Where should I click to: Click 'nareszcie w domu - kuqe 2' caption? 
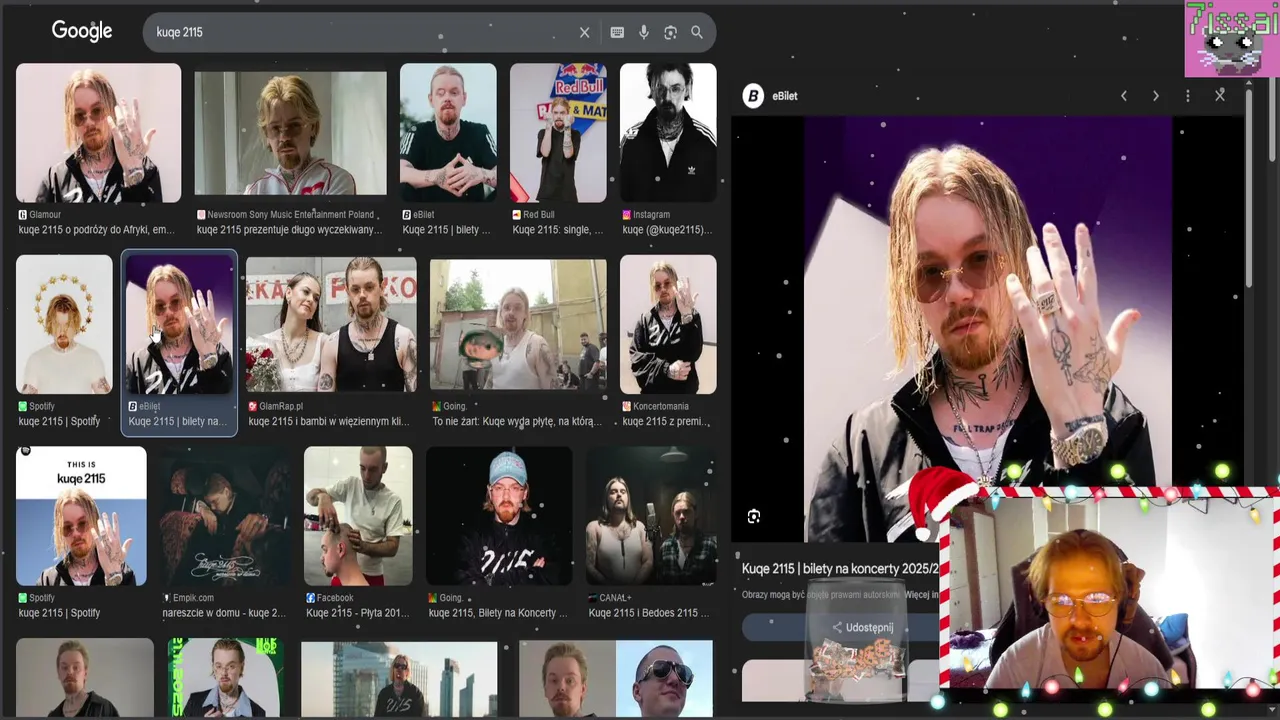tap(223, 613)
